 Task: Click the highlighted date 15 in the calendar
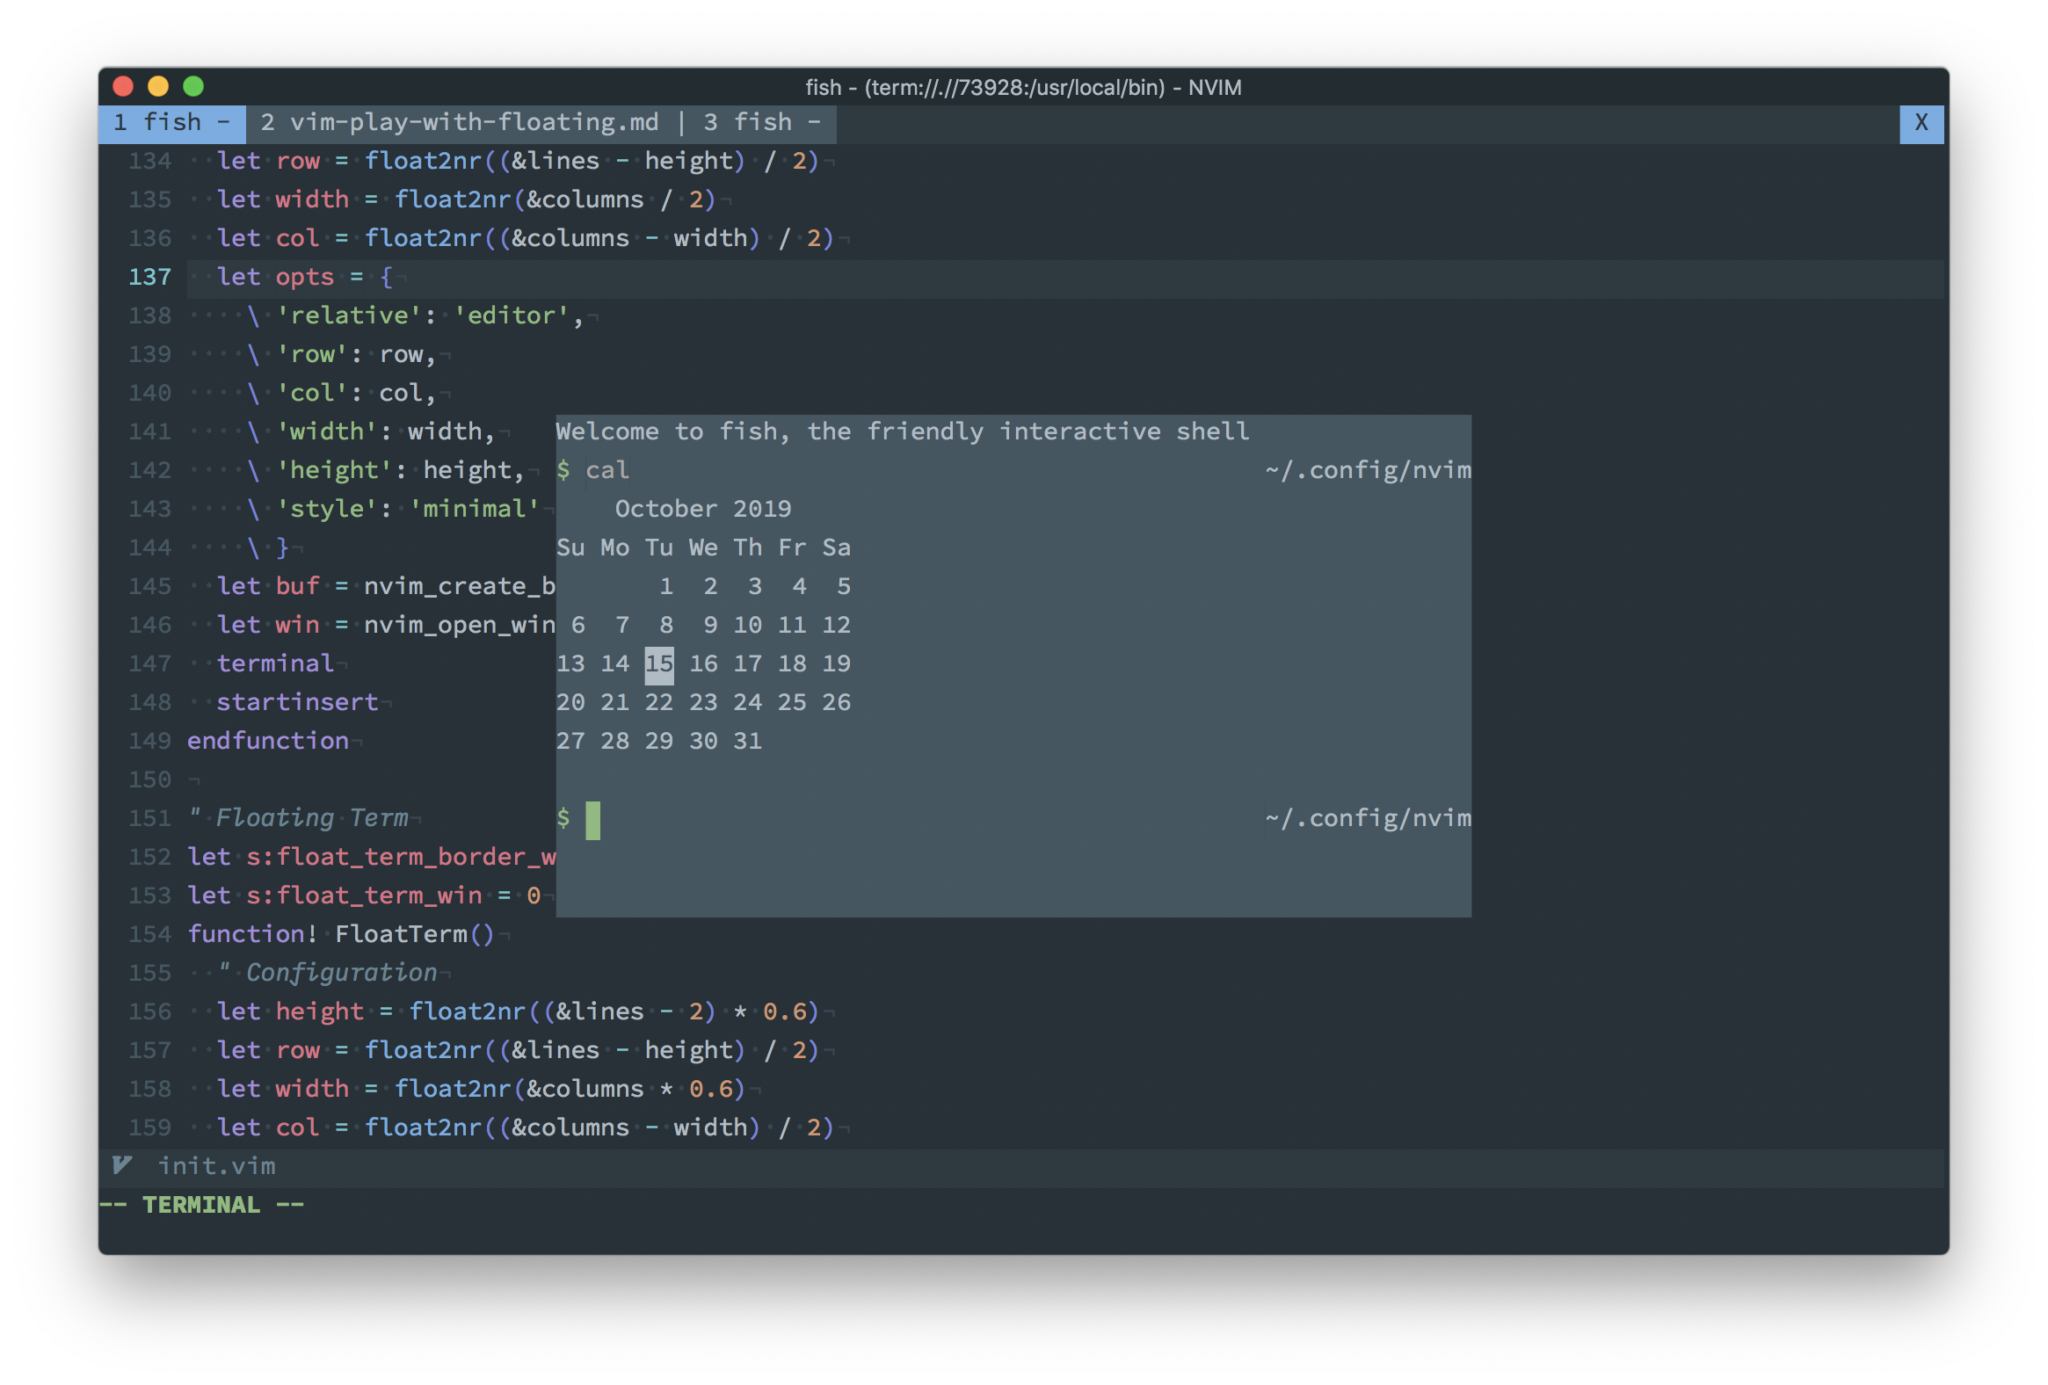click(659, 663)
